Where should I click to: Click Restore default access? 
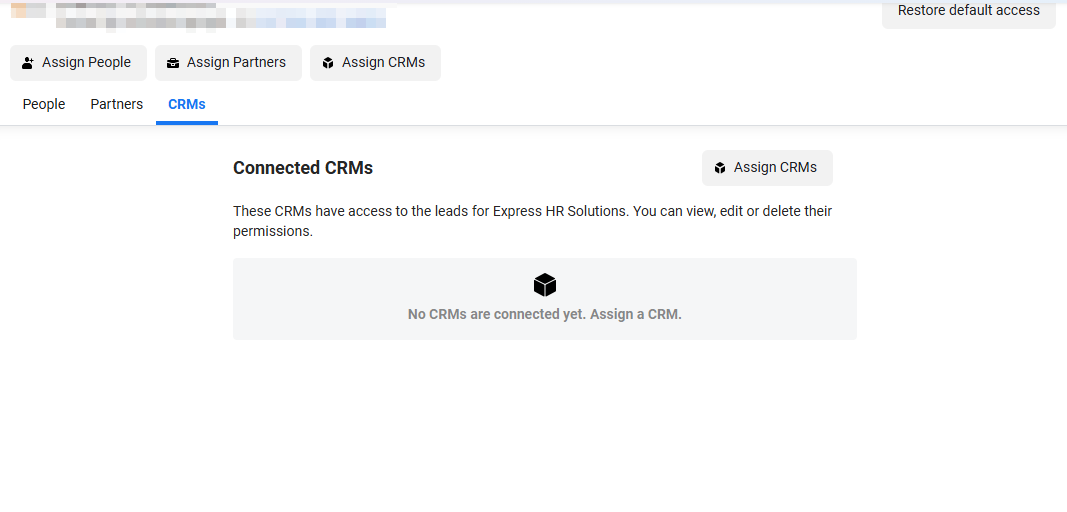tap(968, 12)
